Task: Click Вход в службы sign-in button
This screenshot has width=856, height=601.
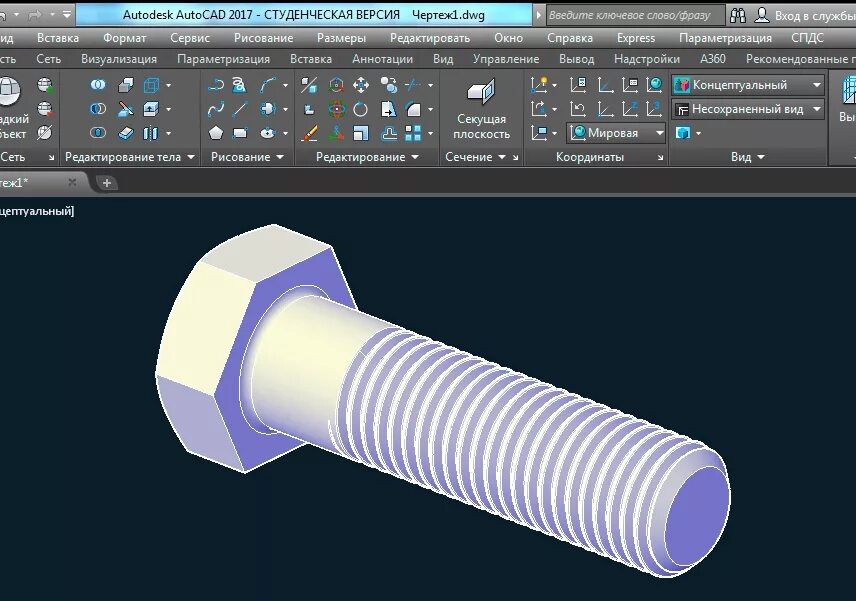Action: coord(805,15)
